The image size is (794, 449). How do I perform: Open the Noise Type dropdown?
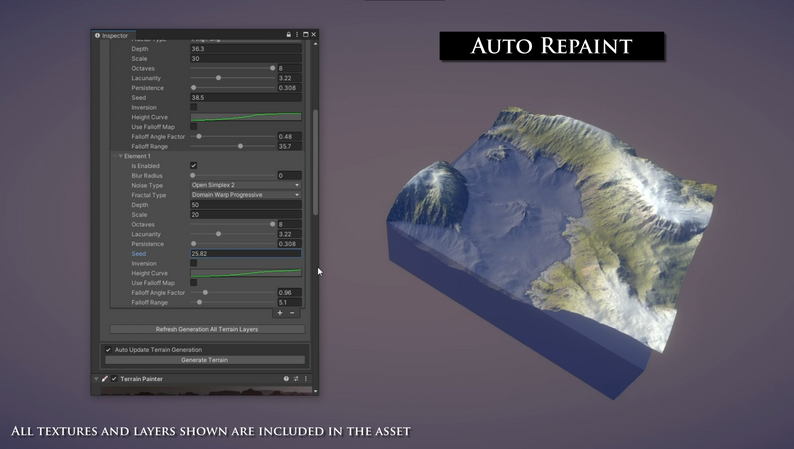(x=245, y=185)
